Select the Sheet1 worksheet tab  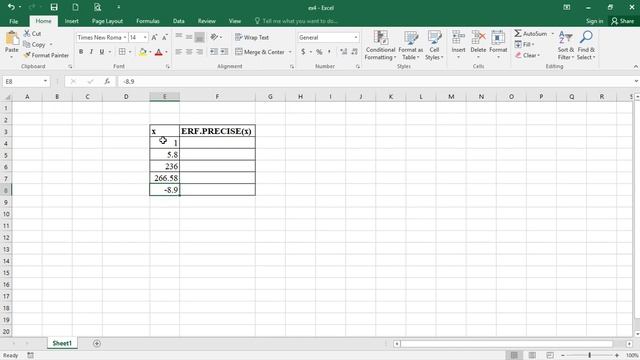pos(62,343)
